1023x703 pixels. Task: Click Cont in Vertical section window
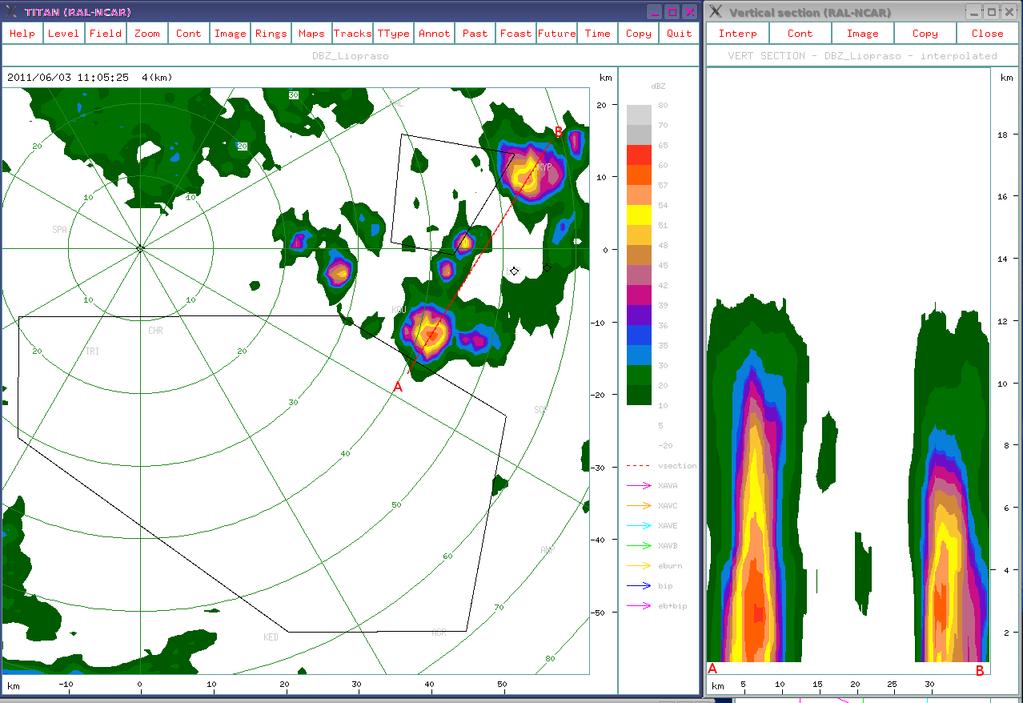coord(800,33)
